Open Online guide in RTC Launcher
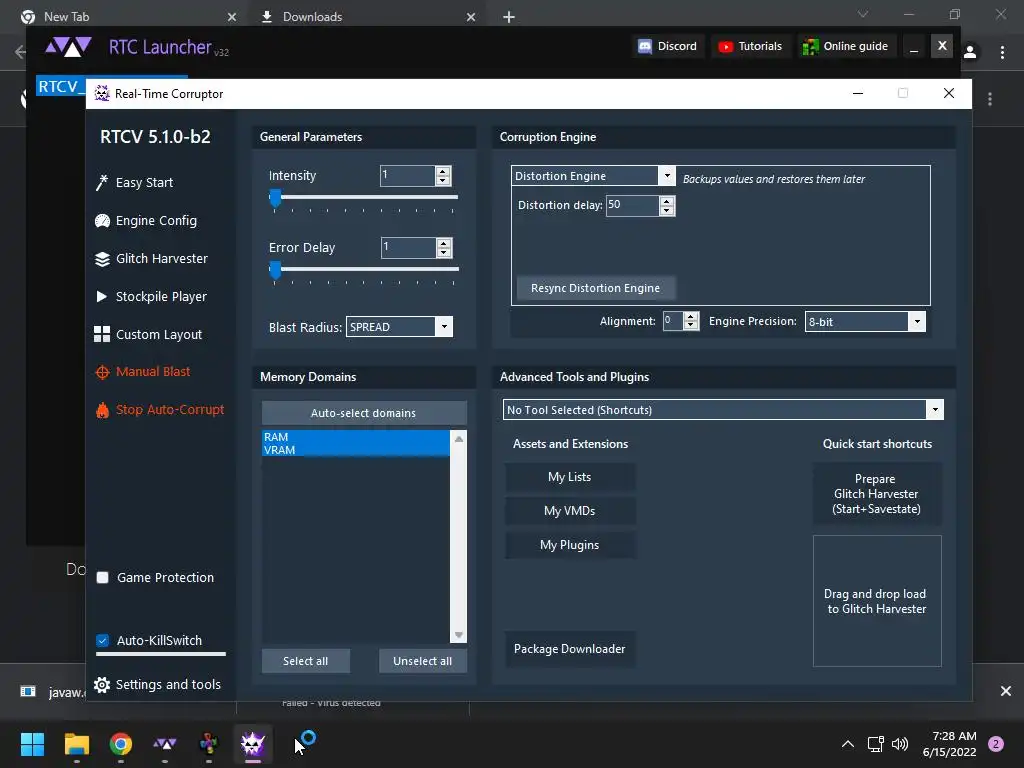This screenshot has height=768, width=1024. 846,46
